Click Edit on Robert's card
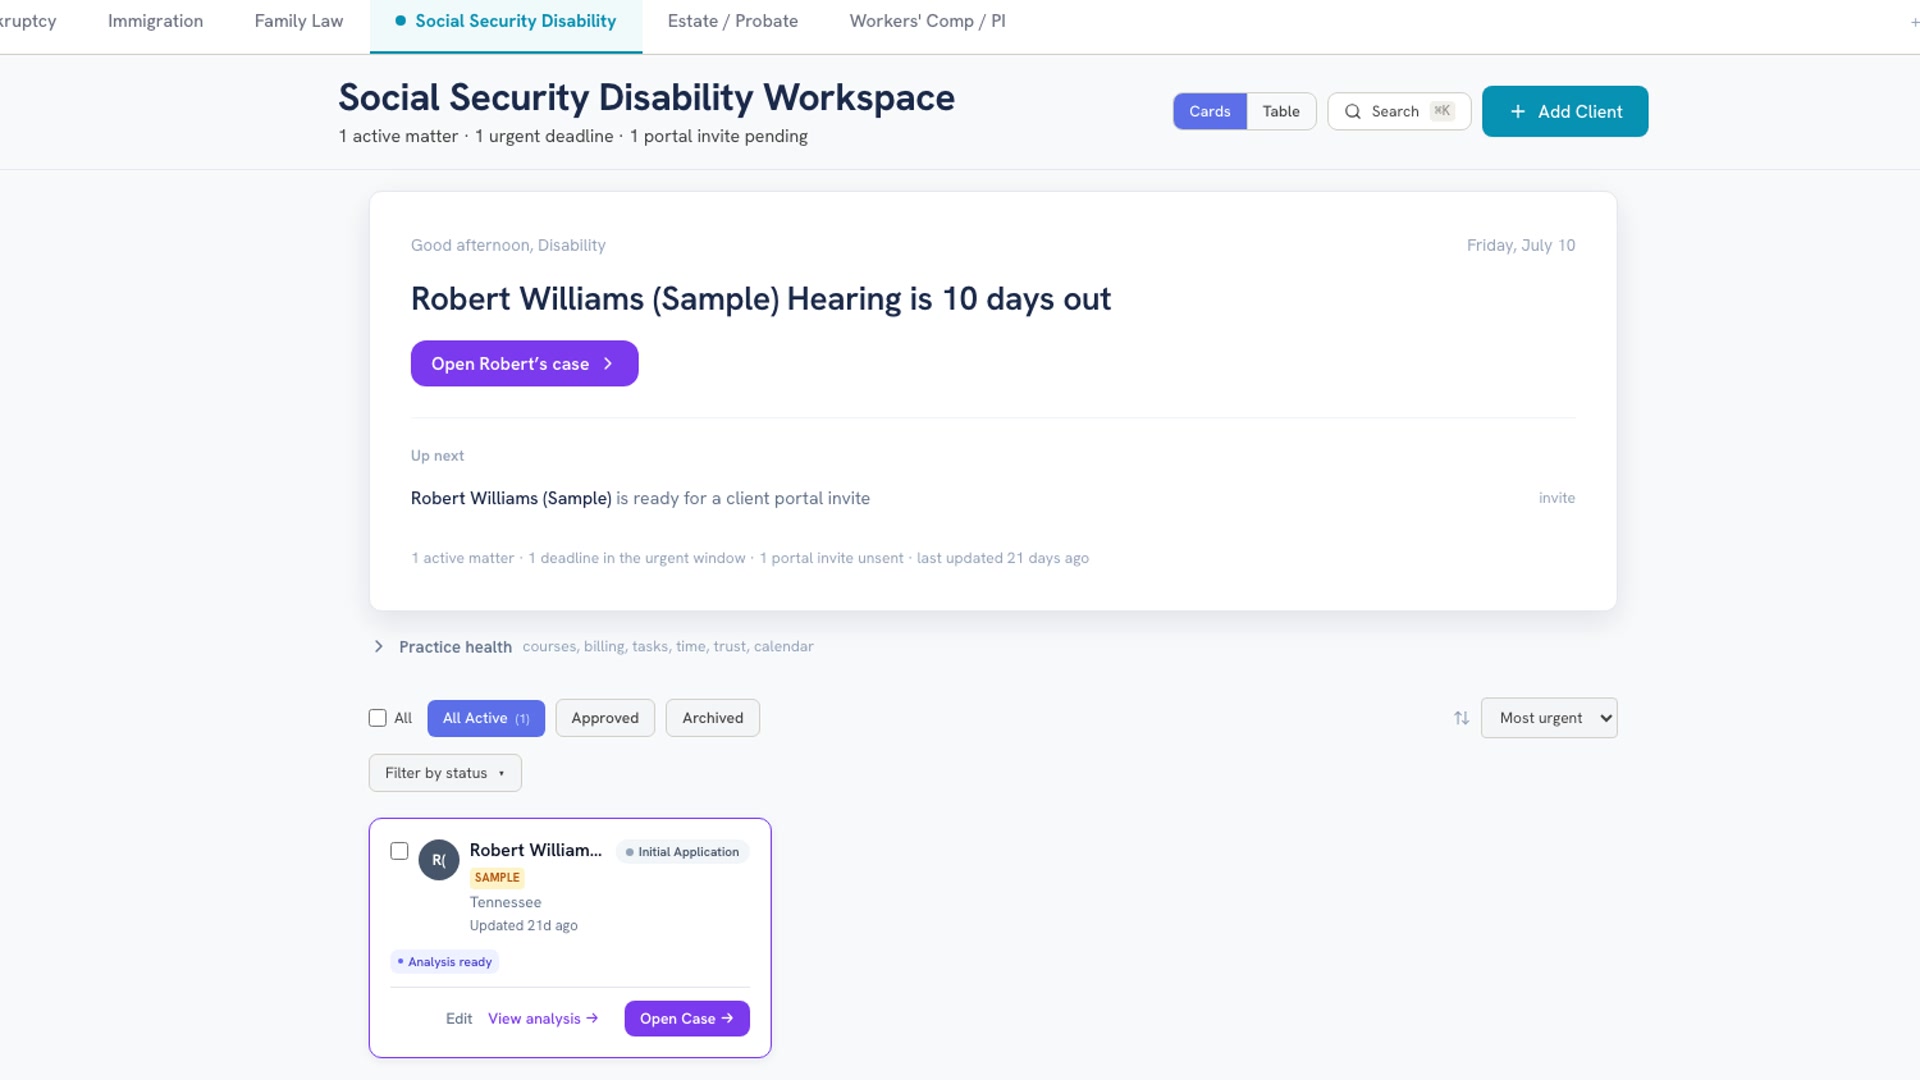1920x1080 pixels. point(458,1018)
